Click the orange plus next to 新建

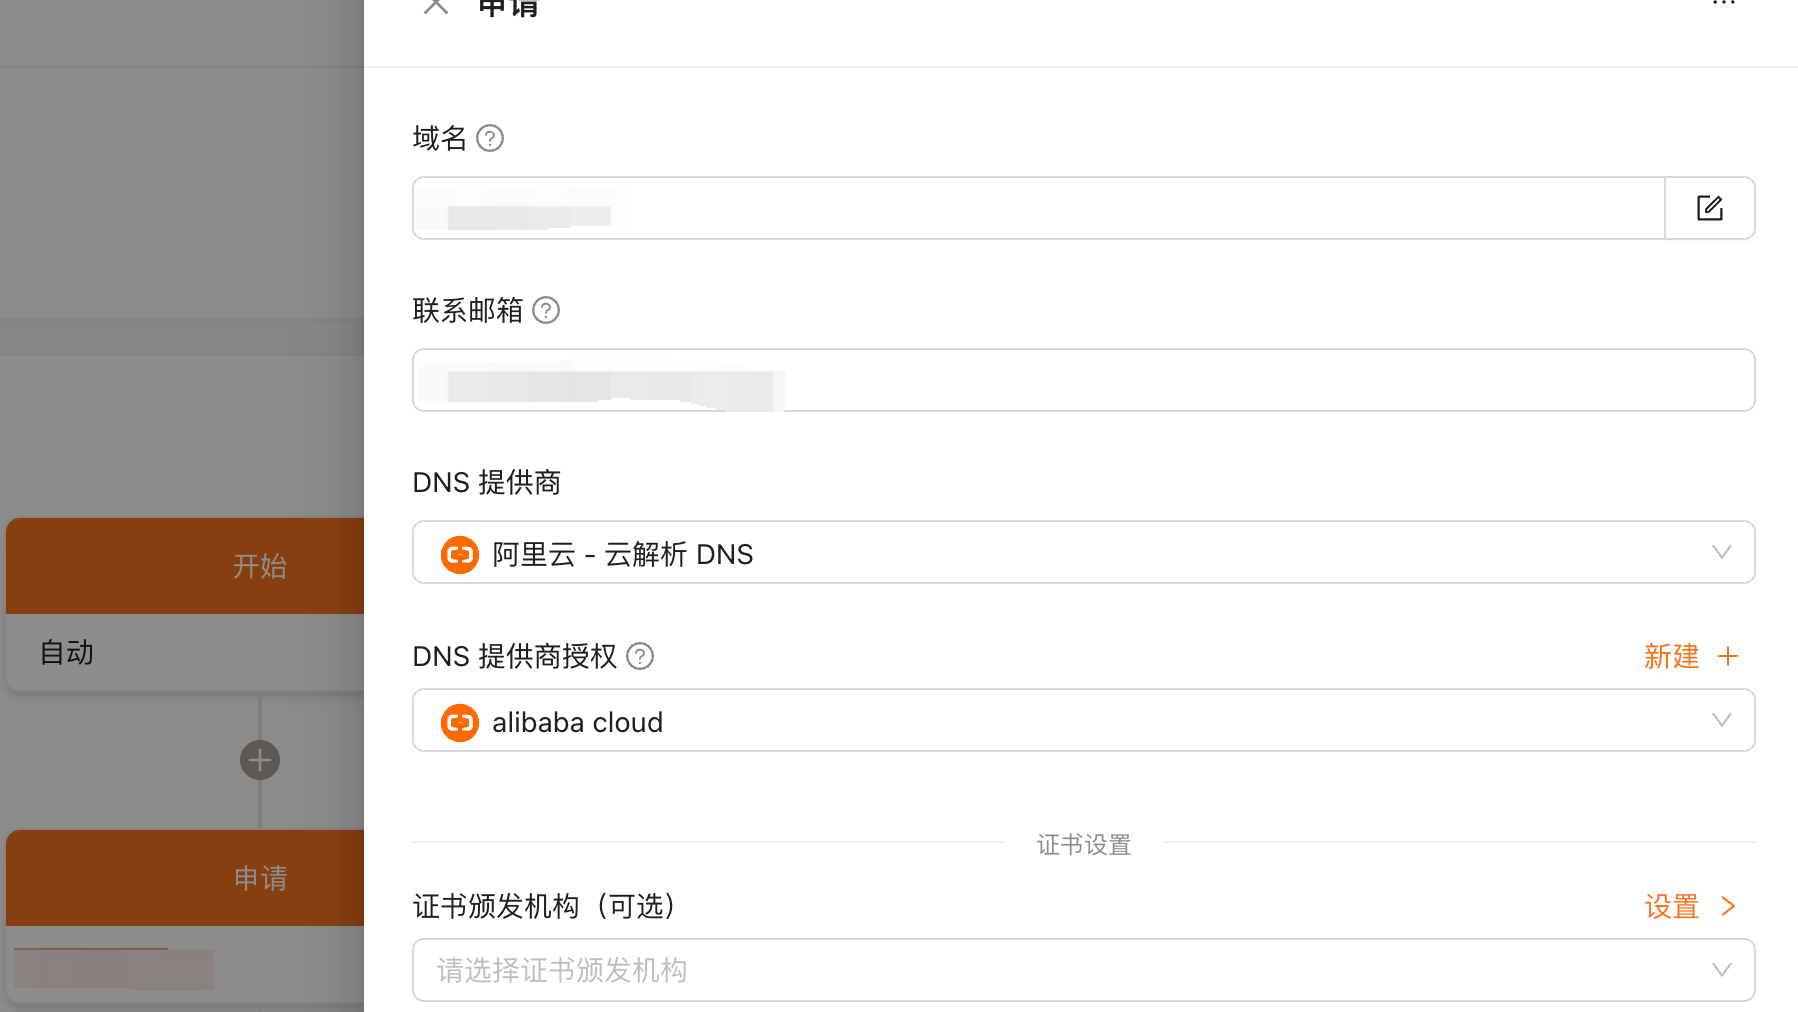pyautogui.click(x=1728, y=656)
